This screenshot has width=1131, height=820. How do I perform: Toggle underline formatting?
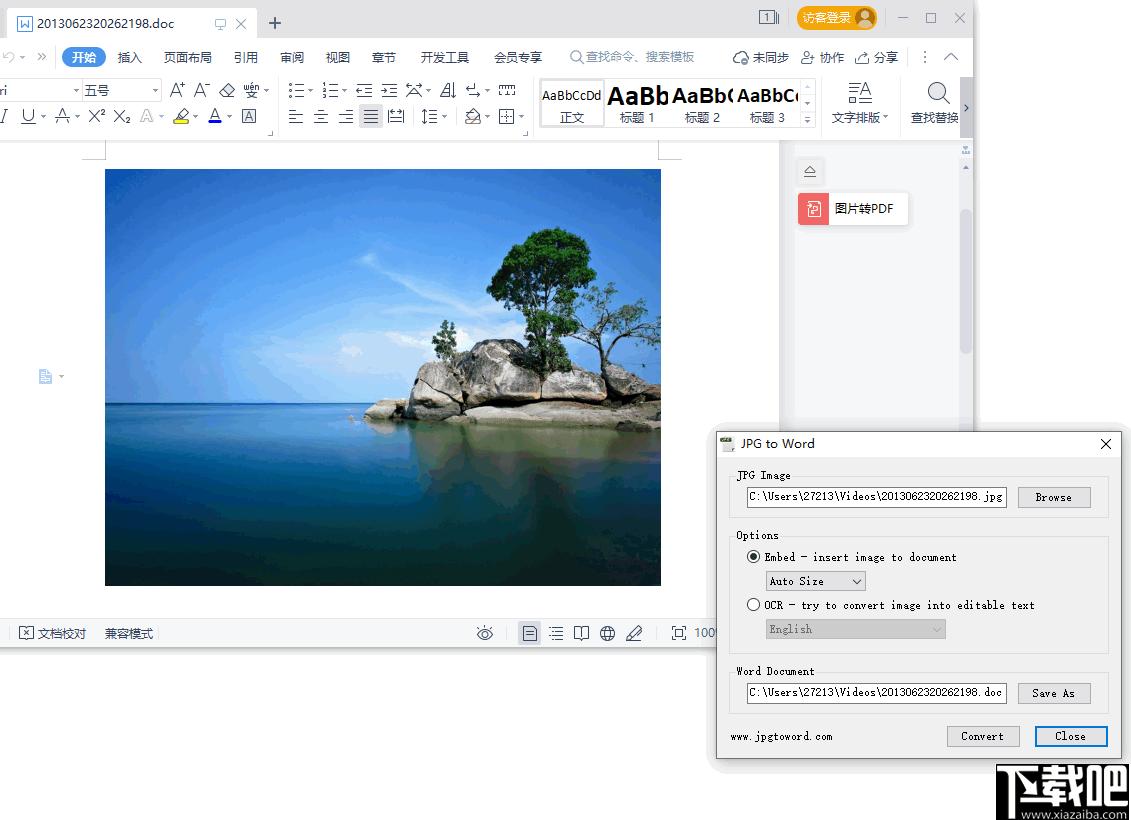(28, 116)
